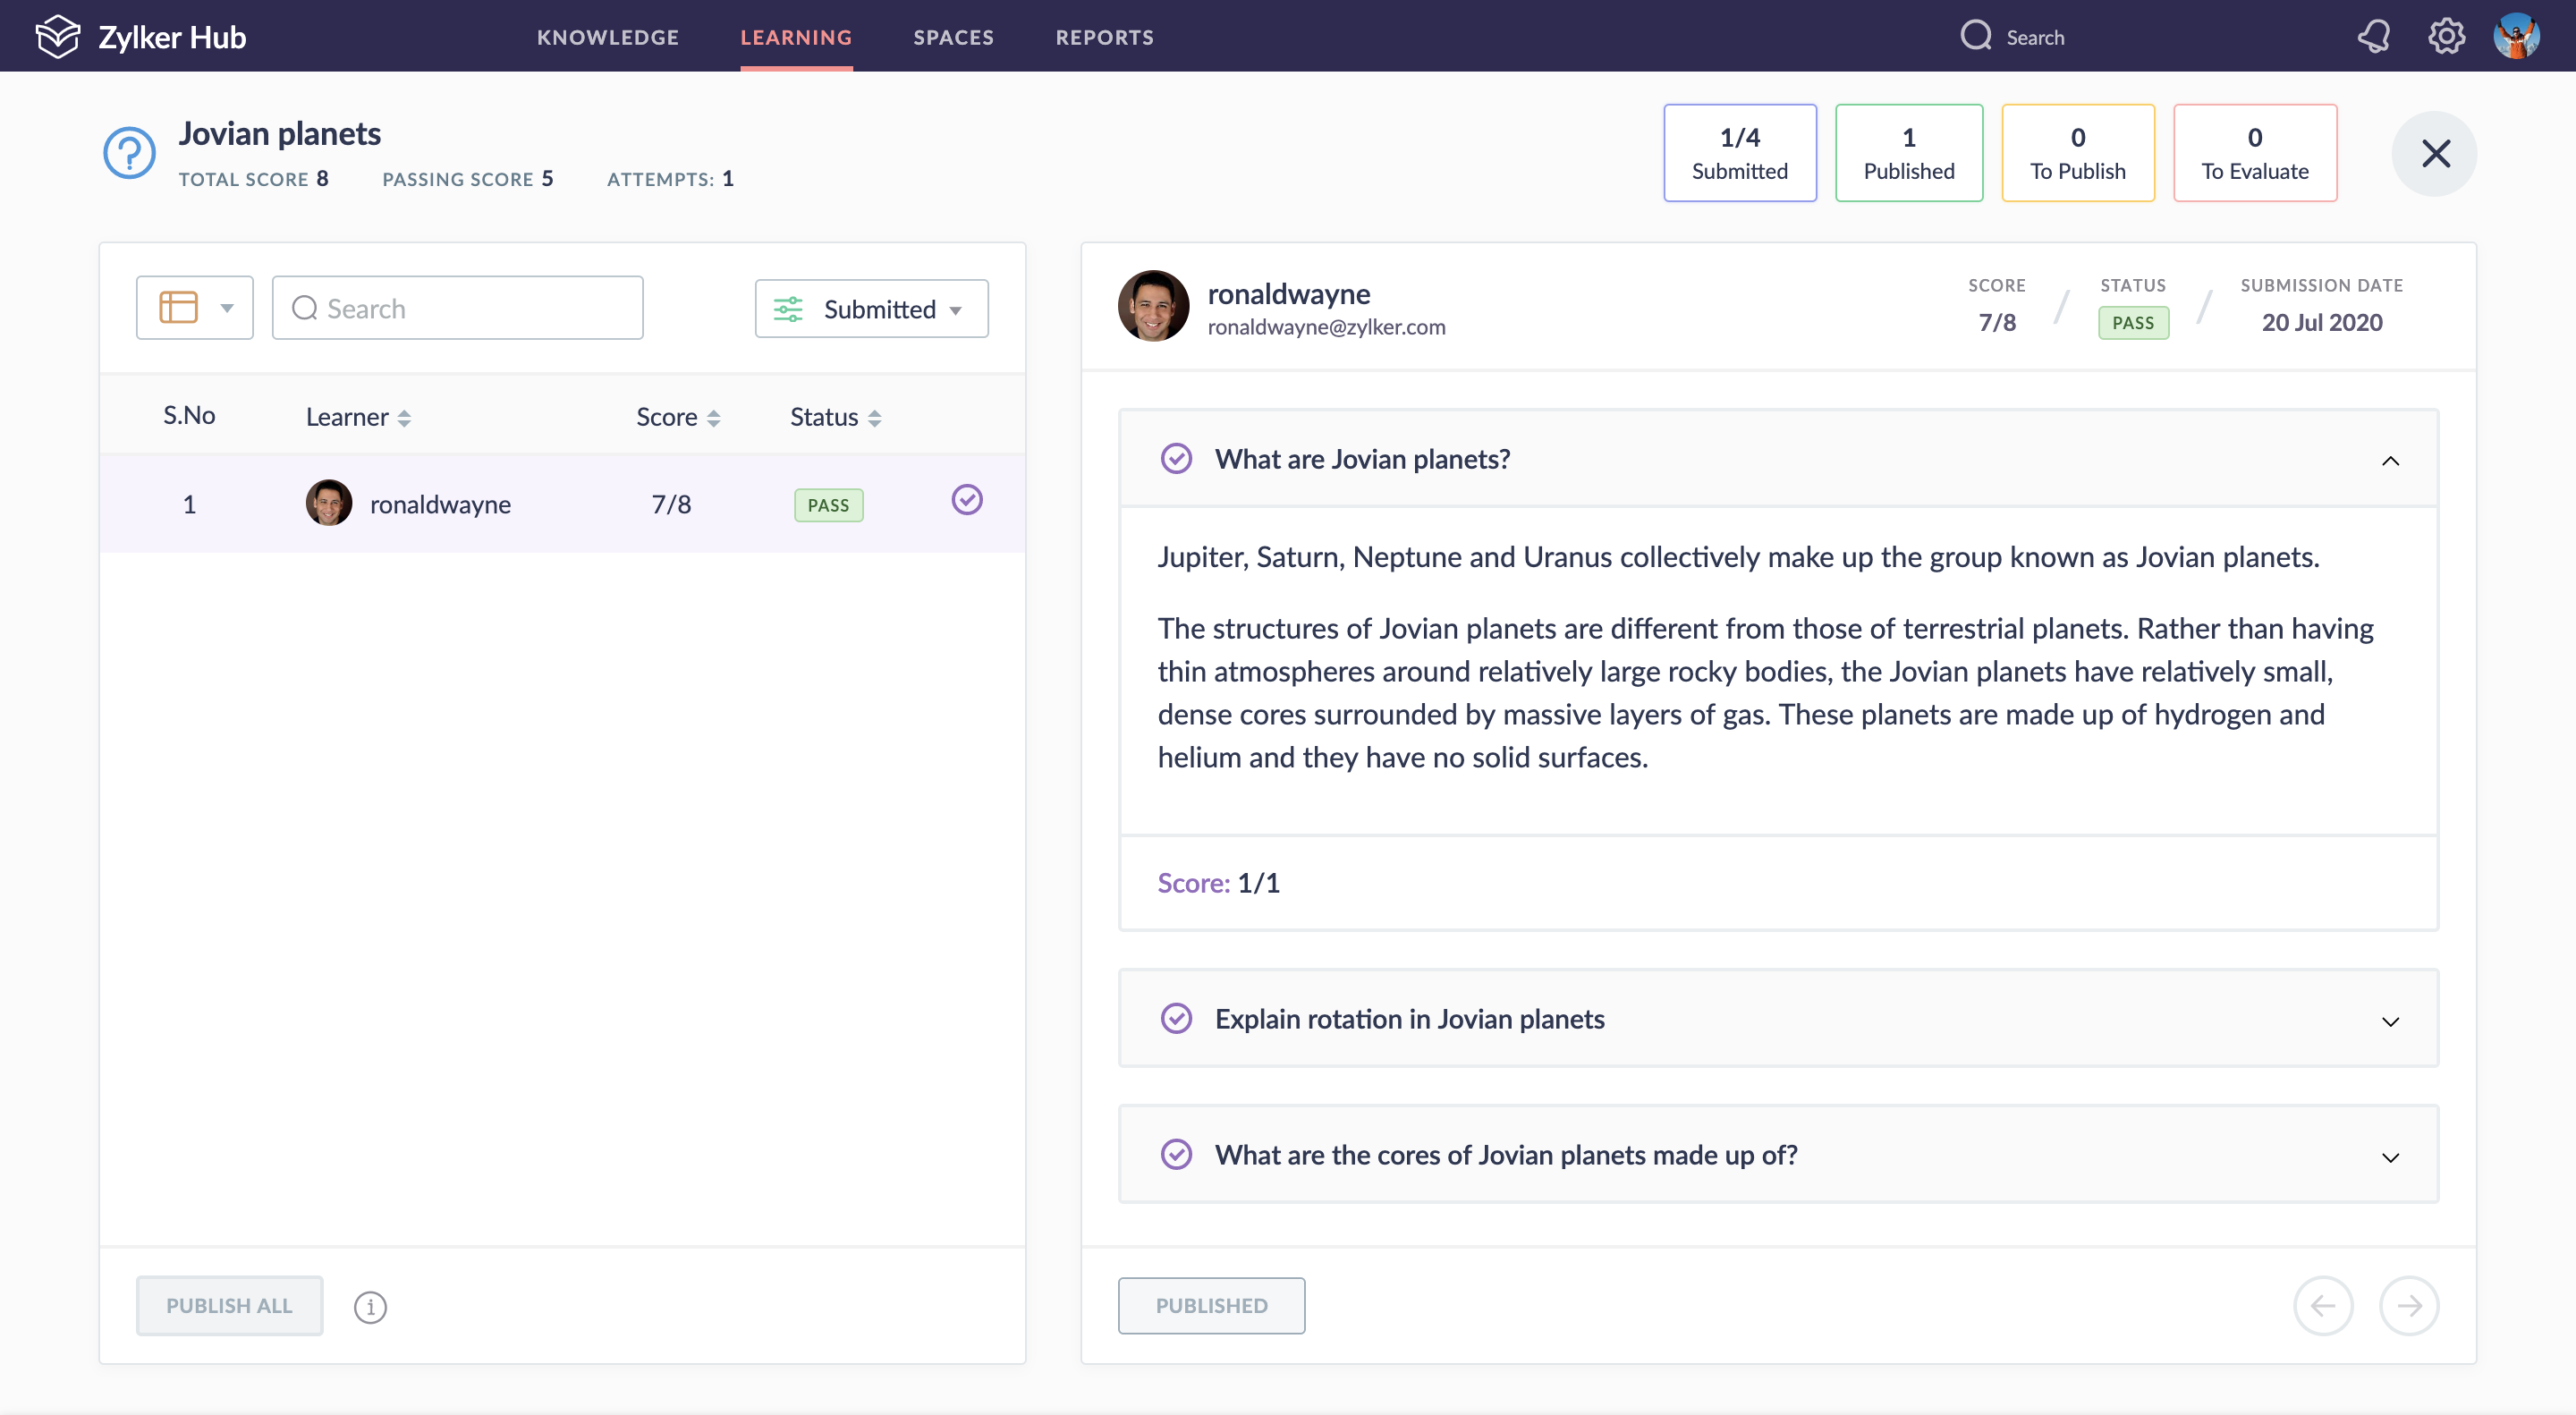Close the Jovian planets evaluation panel
This screenshot has width=2576, height=1415.
click(2434, 153)
